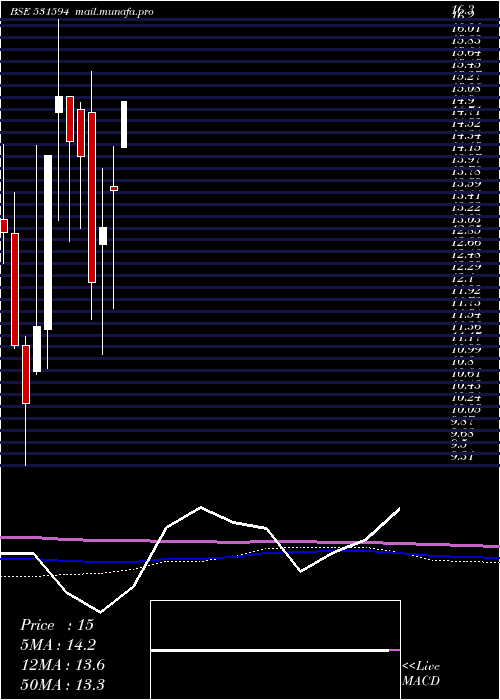This screenshot has width=500, height=700.
Task: Click the tiny red candle near 13.59
Action: click(114, 188)
